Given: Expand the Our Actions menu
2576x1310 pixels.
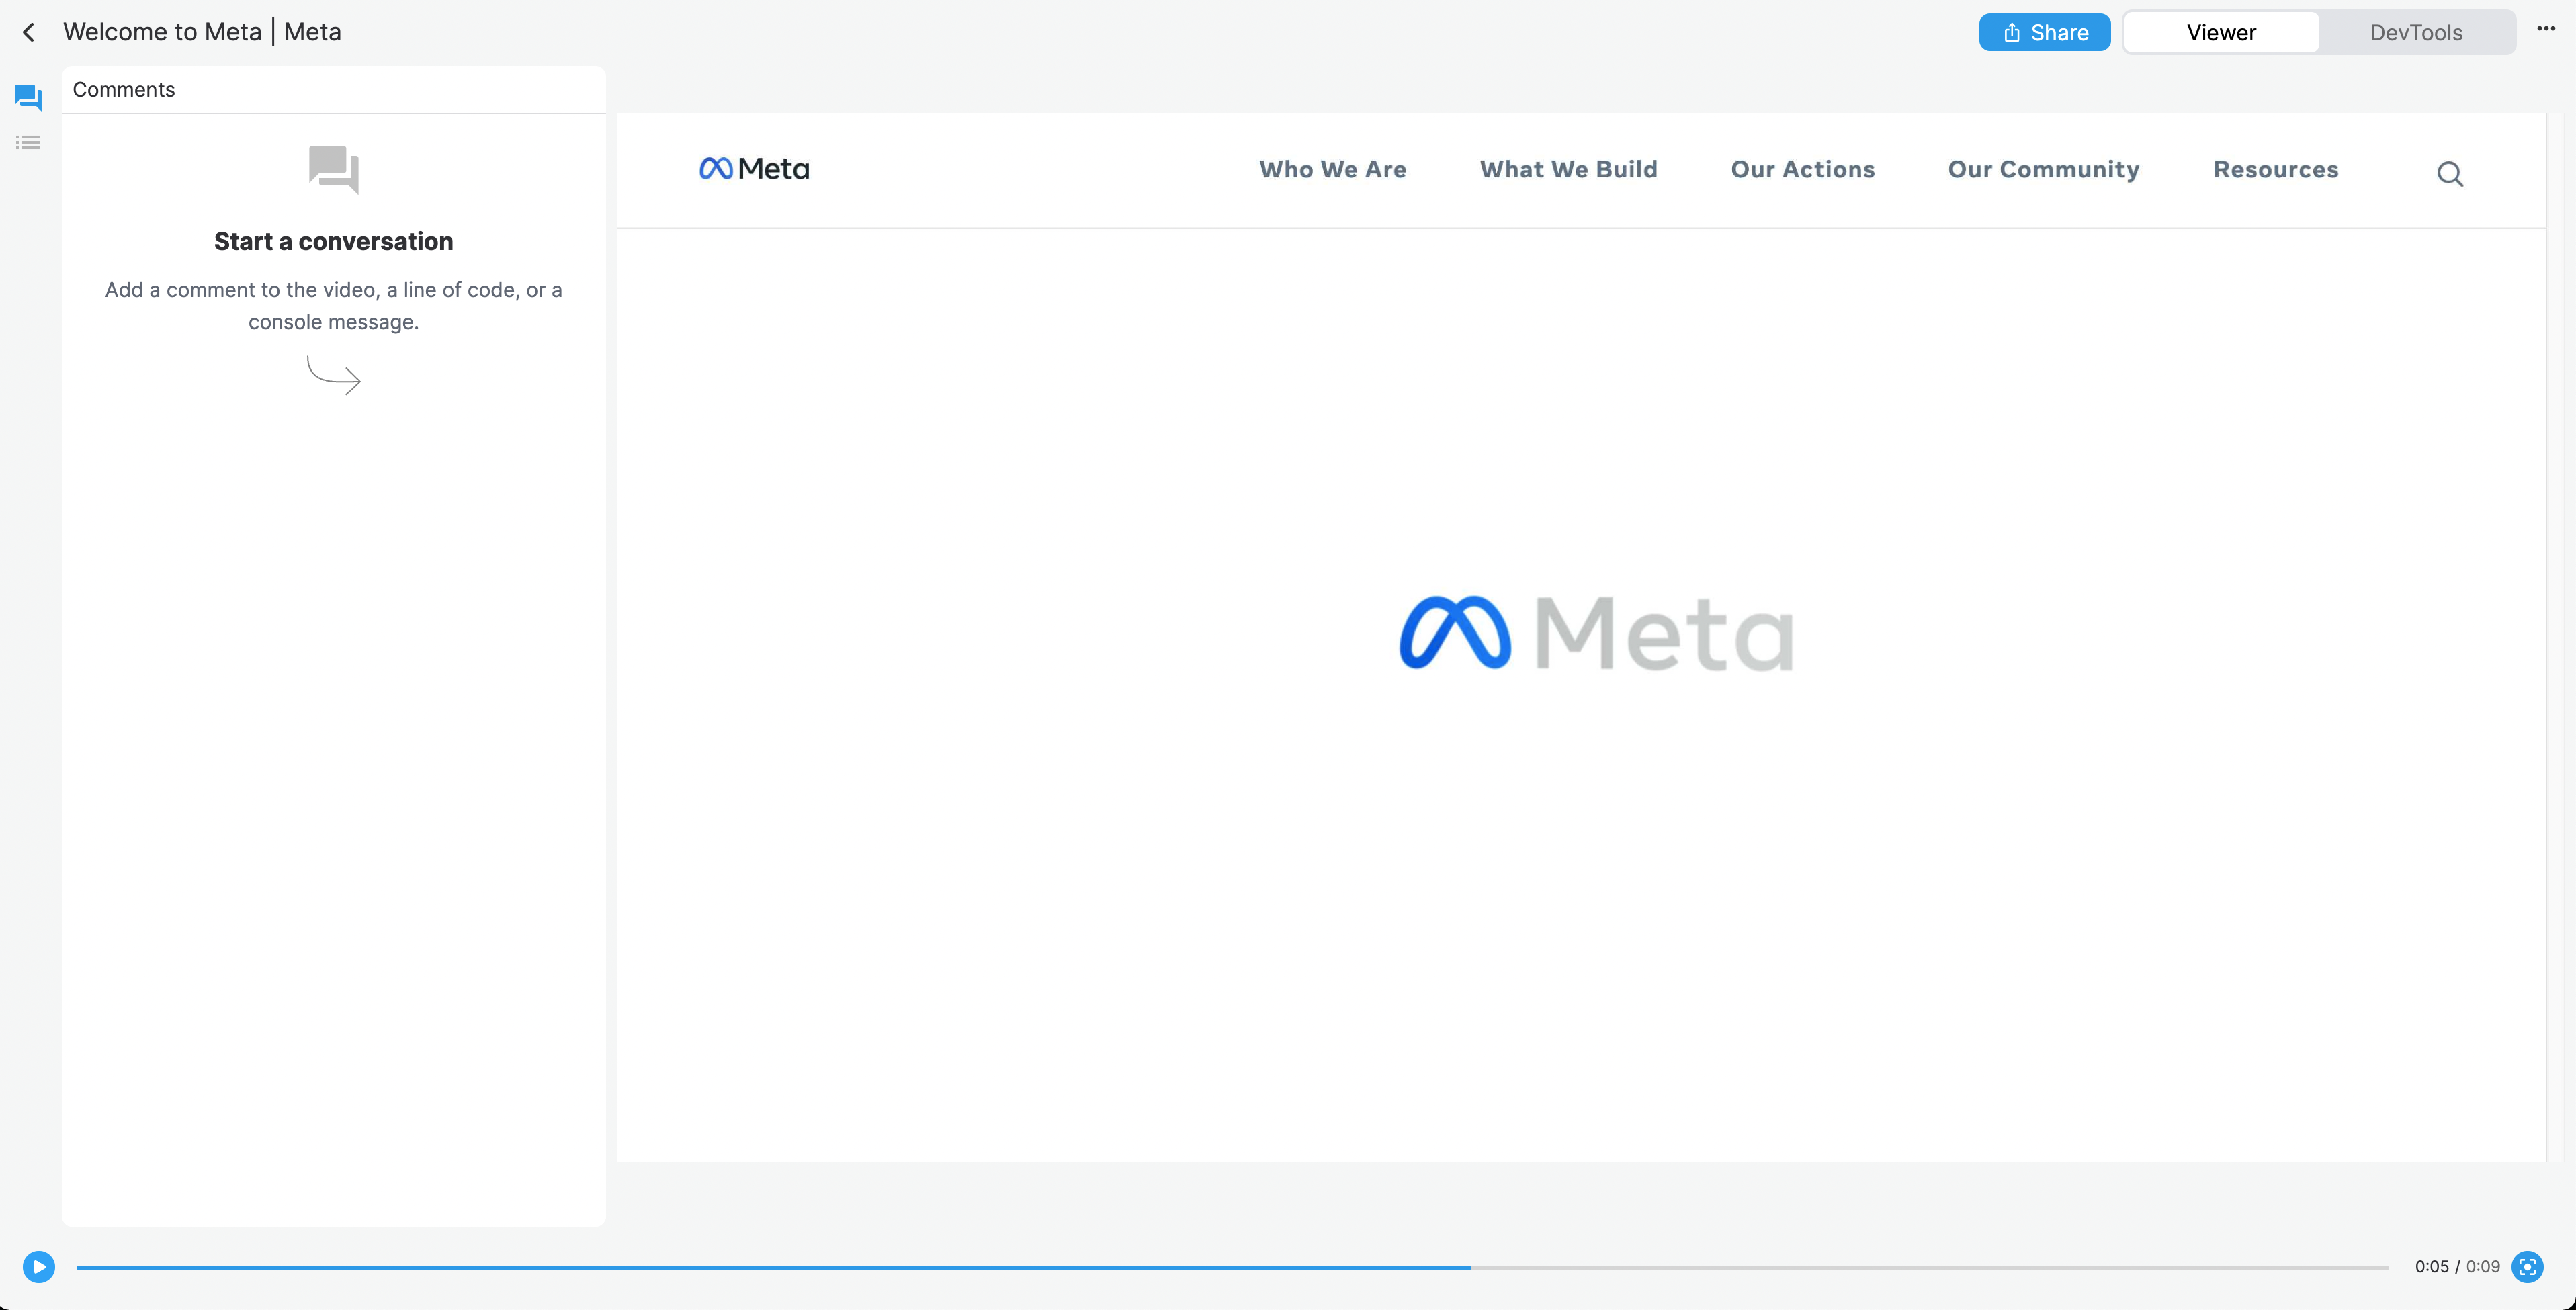Looking at the screenshot, I should click(x=1802, y=169).
